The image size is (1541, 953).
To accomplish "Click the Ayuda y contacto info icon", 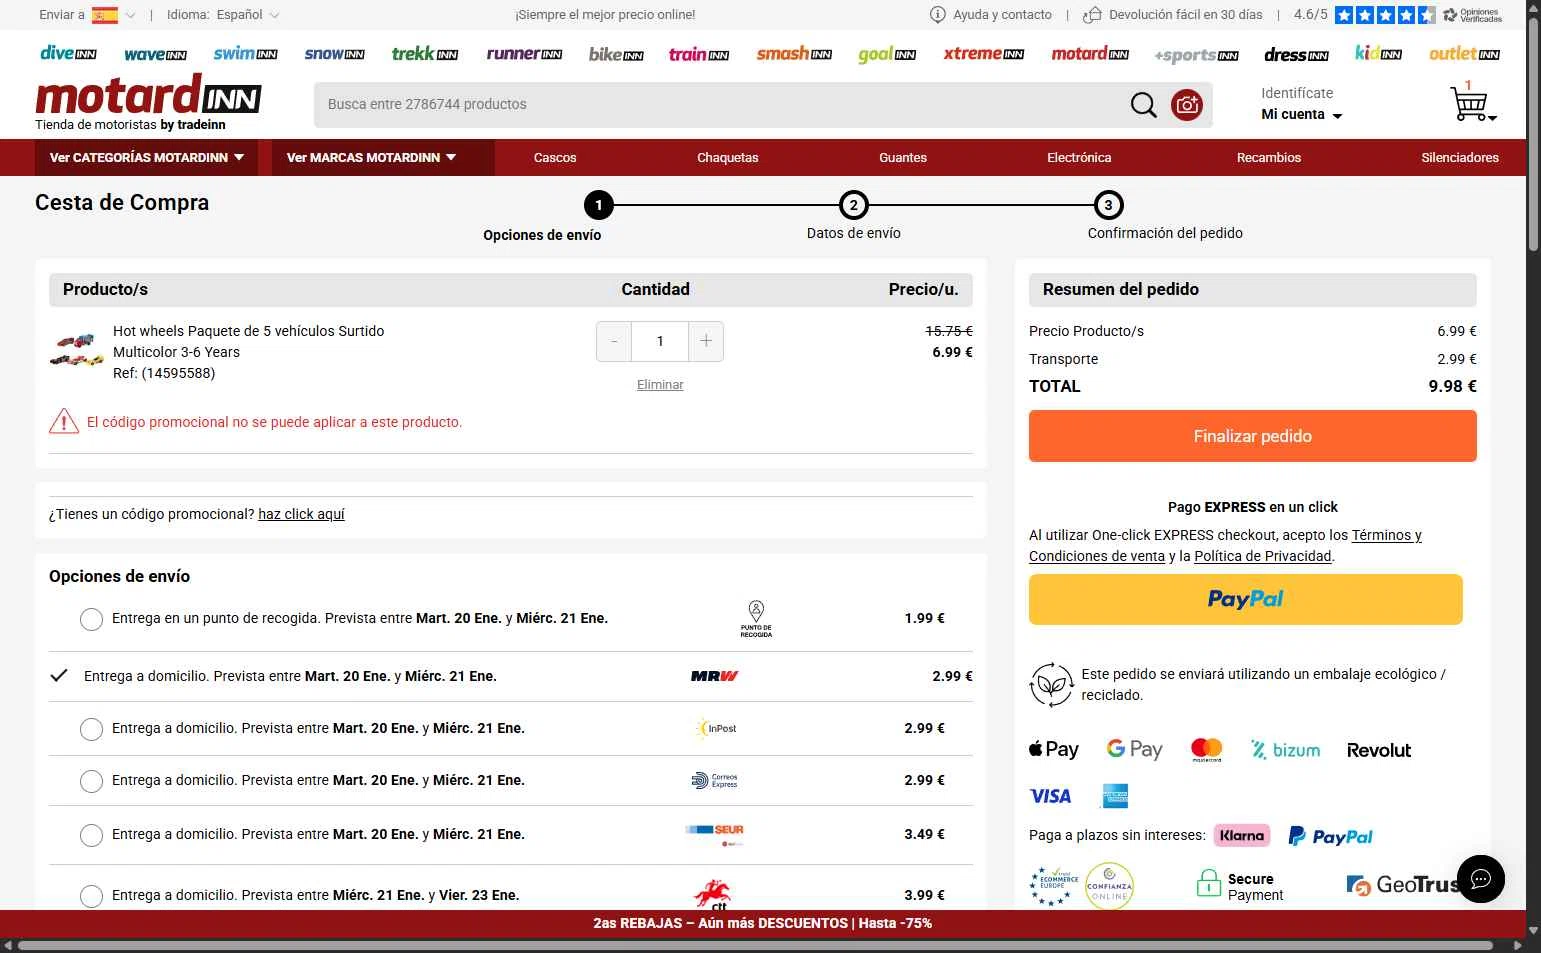I will pos(937,15).
